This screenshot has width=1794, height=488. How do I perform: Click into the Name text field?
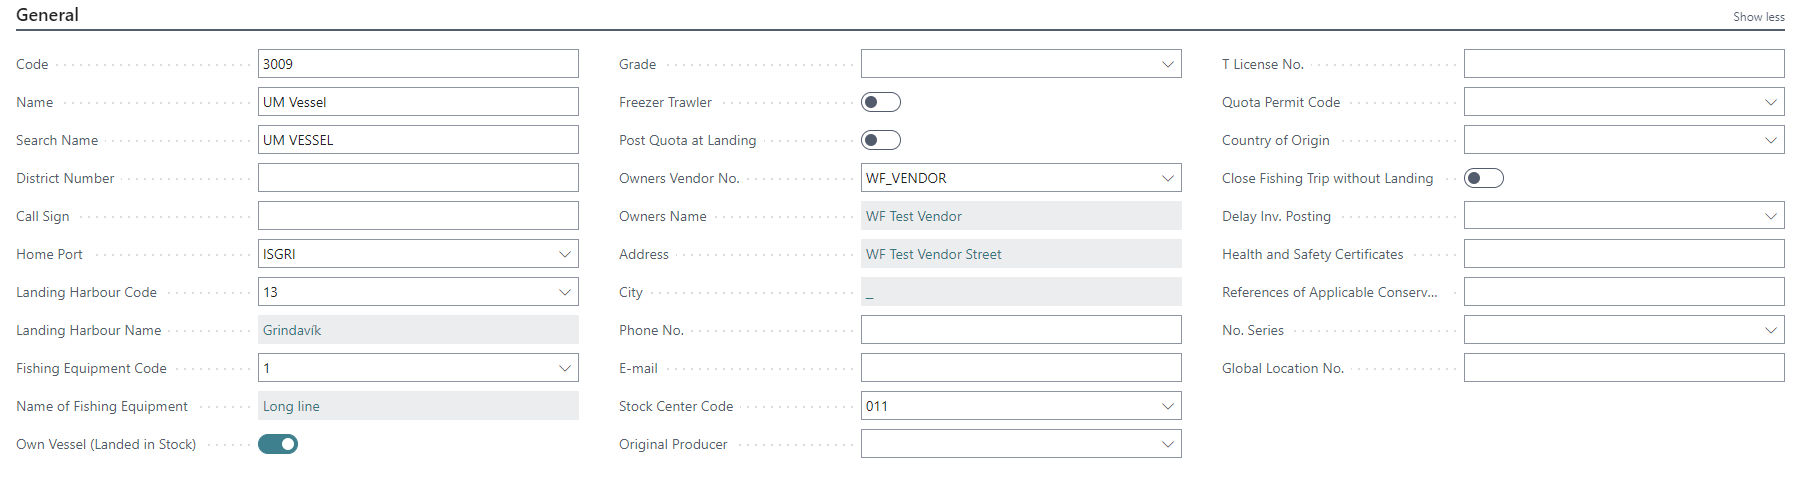point(418,102)
